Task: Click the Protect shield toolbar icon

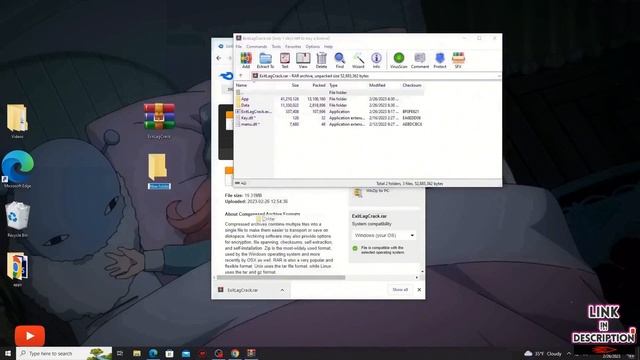Action: [440, 60]
